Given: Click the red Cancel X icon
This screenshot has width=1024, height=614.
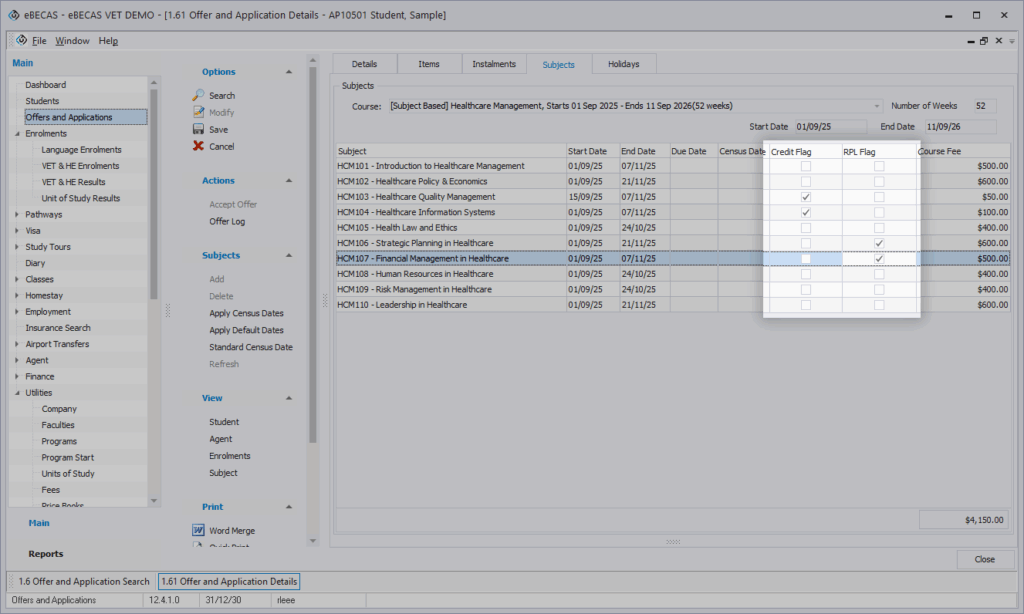Looking at the screenshot, I should (199, 146).
